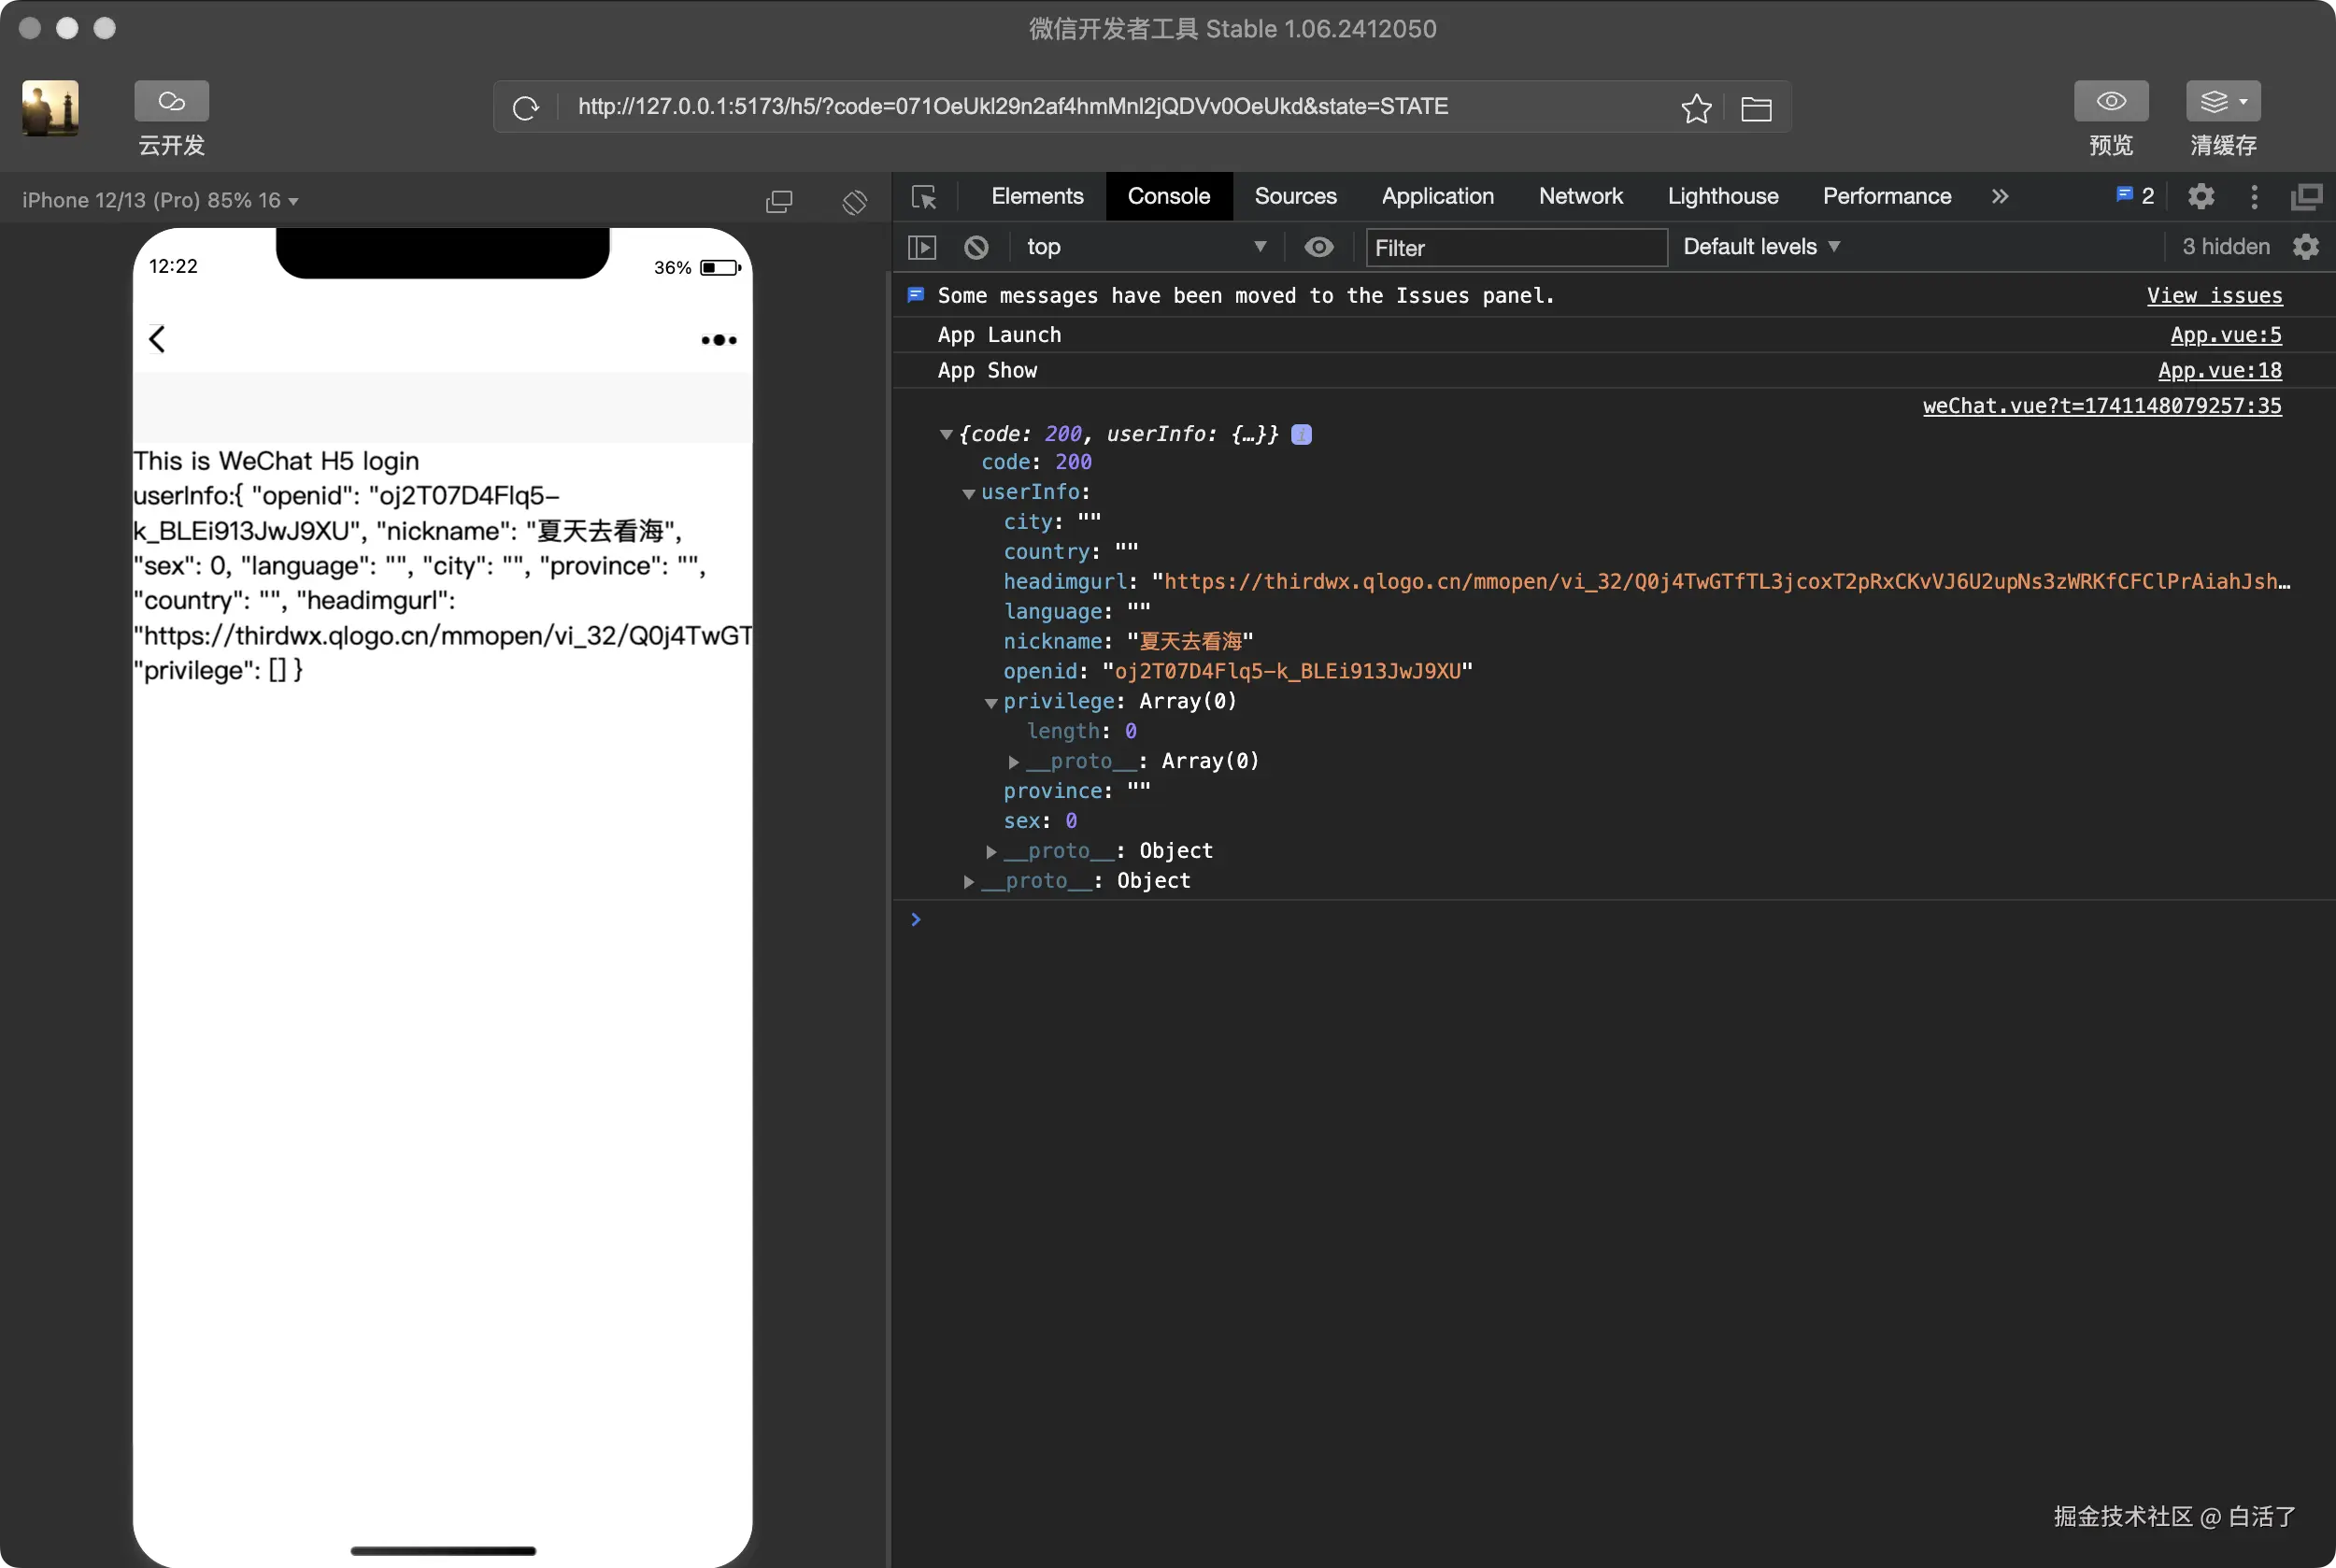This screenshot has width=2336, height=1568.
Task: Open the folder icon beside address bar
Action: (x=1756, y=108)
